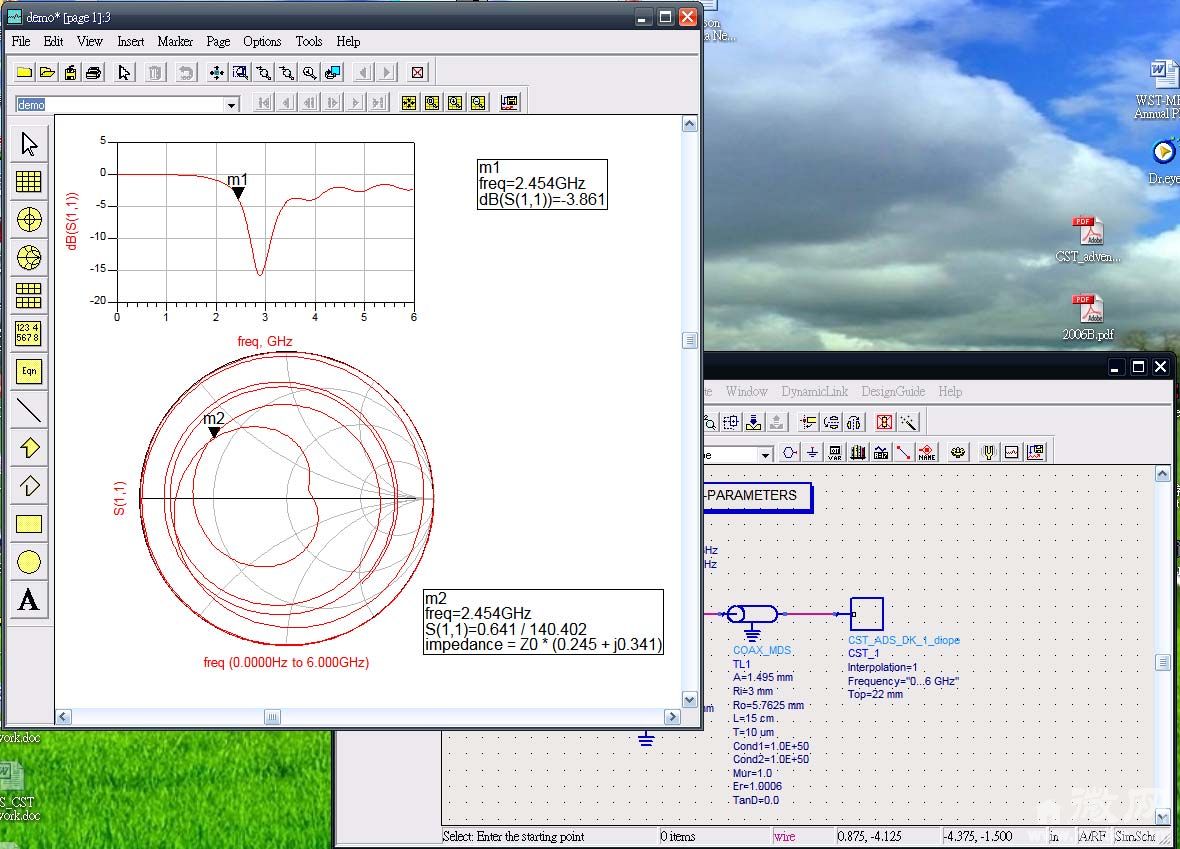Open the DesignGuide menu in schematic window

893,391
